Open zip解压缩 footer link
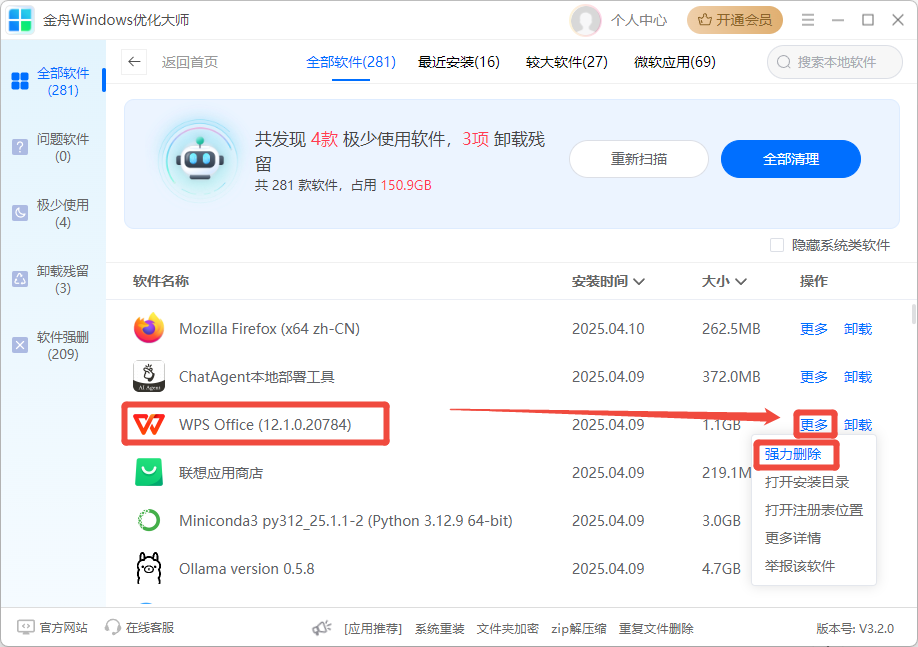The width and height of the screenshot is (918, 647). coord(578,629)
